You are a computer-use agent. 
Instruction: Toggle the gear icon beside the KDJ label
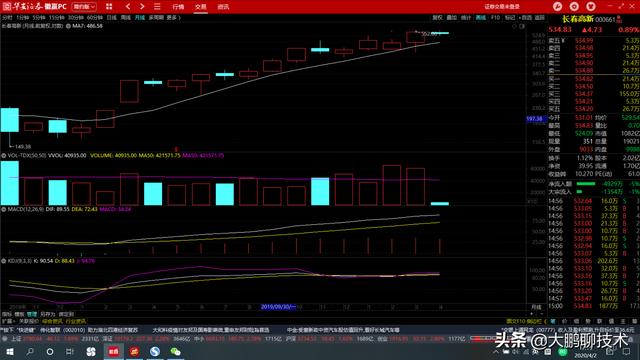4,261
